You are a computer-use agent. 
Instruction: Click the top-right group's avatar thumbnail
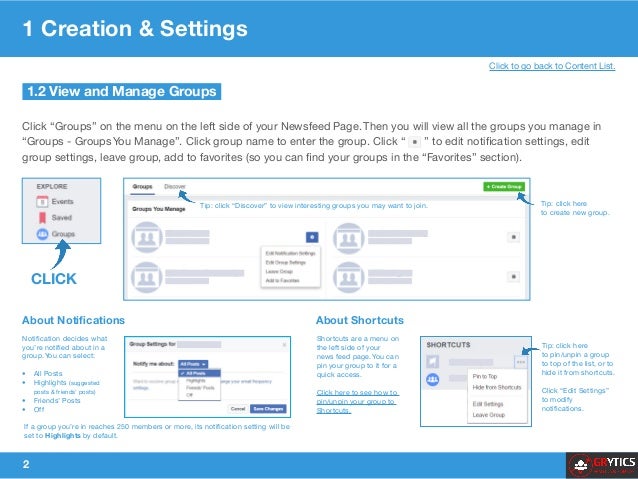click(x=349, y=238)
